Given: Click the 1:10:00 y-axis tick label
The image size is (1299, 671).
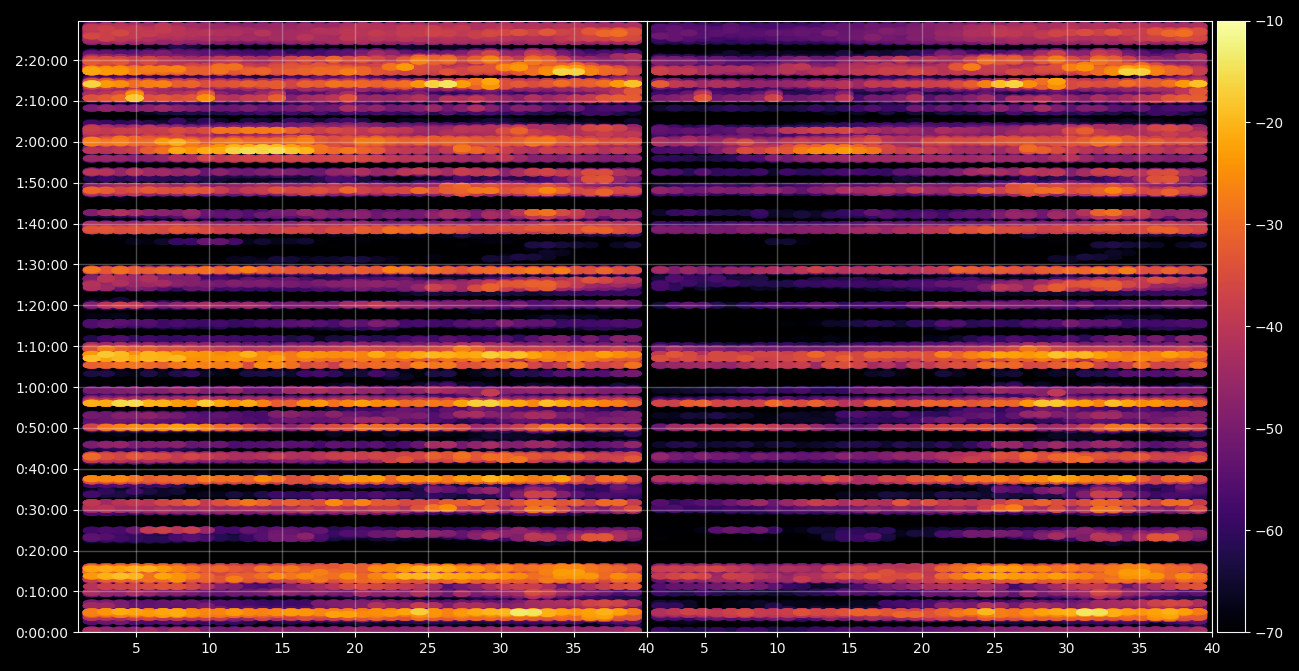Looking at the screenshot, I should (42, 346).
